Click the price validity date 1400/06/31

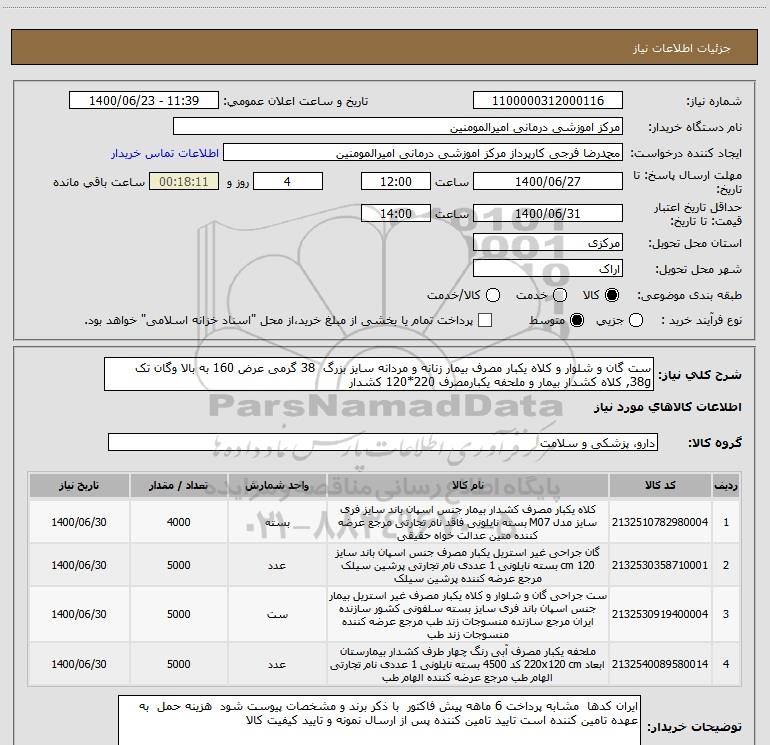pyautogui.click(x=548, y=214)
